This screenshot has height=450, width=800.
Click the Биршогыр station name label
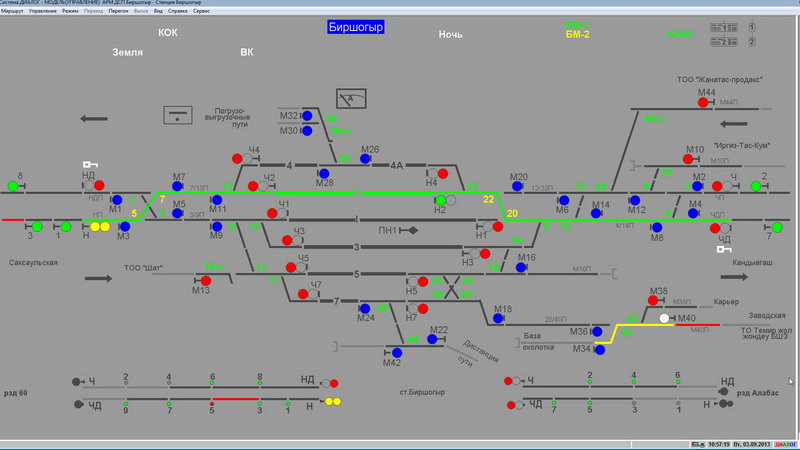pos(356,27)
